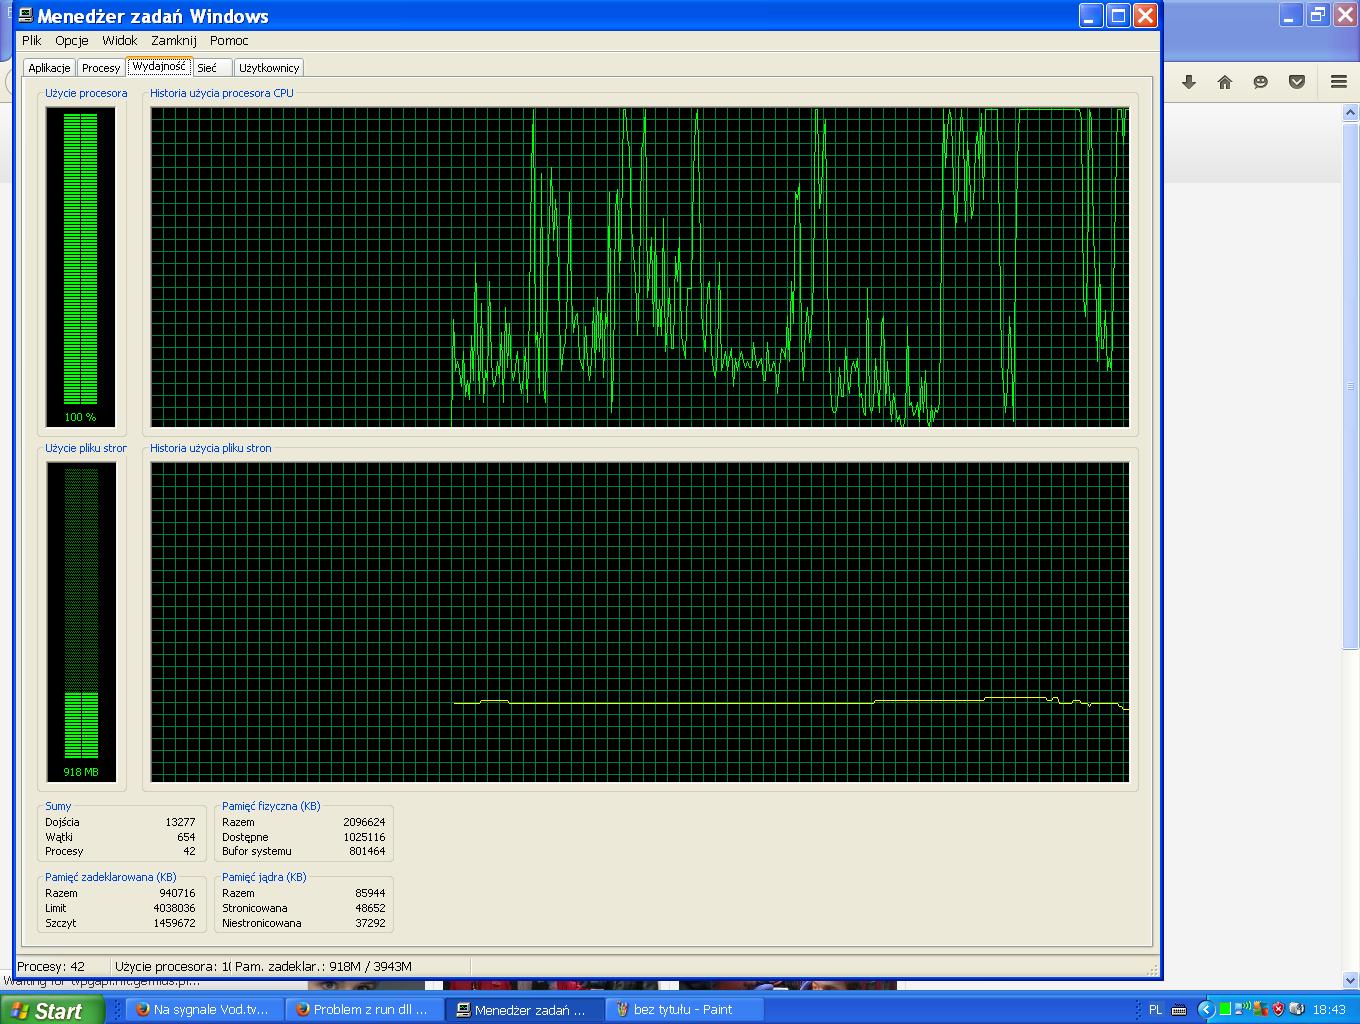
Task: Click the red security shield tray icon
Action: (x=1278, y=1009)
